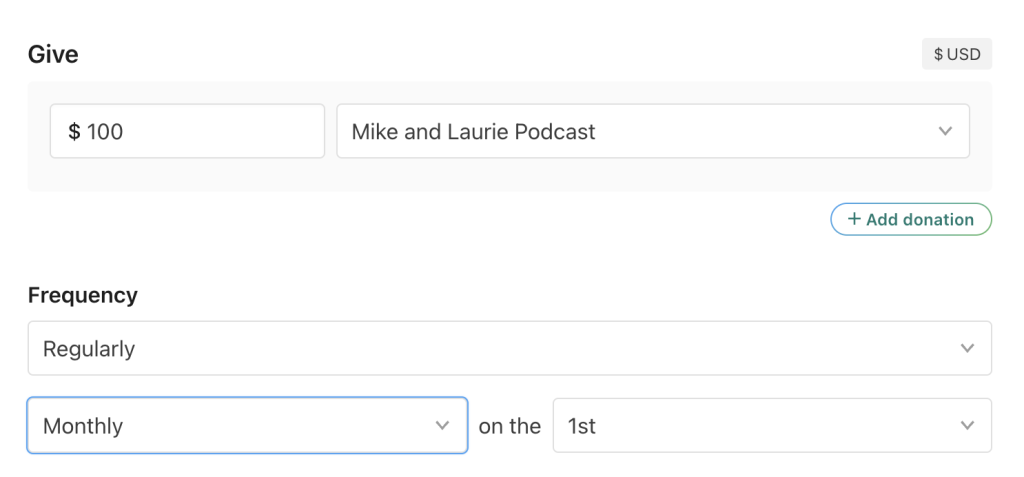This screenshot has height=477, width=1024.
Task: Click the Give section heading
Action: point(53,55)
